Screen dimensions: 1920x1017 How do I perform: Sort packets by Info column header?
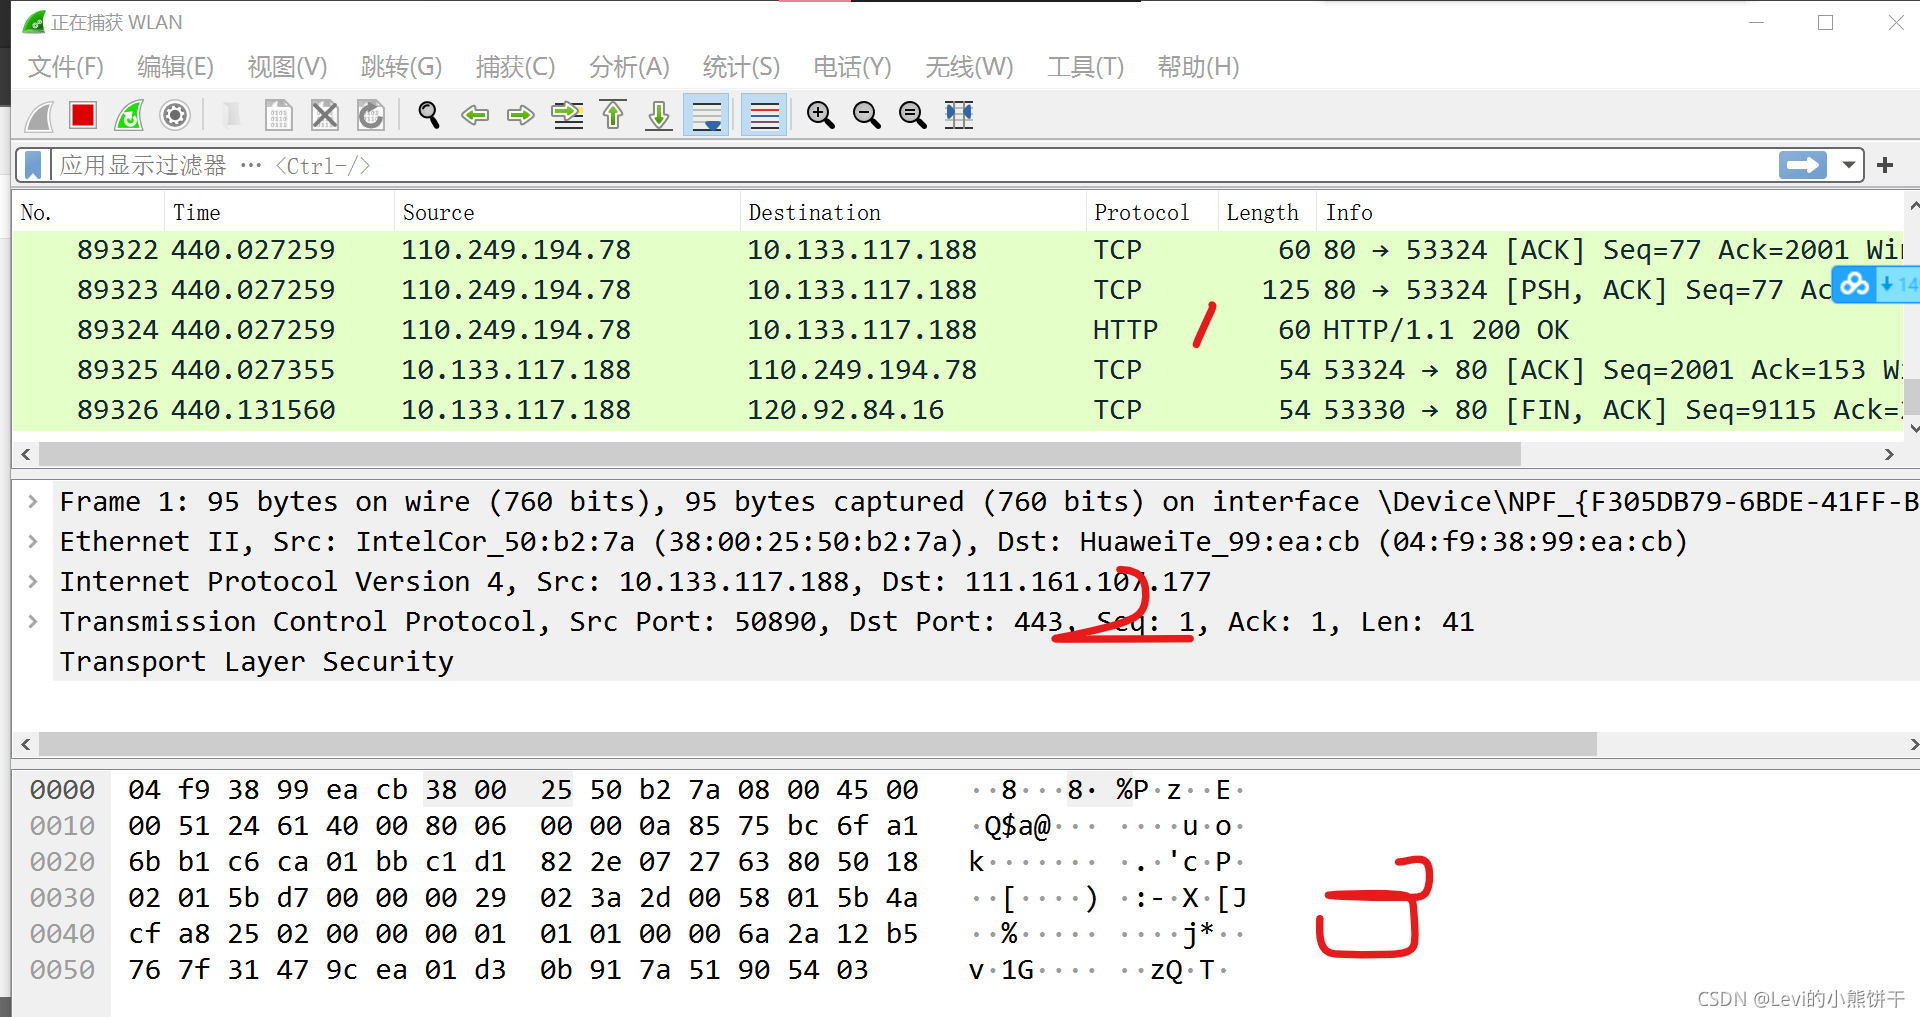tap(1611, 212)
